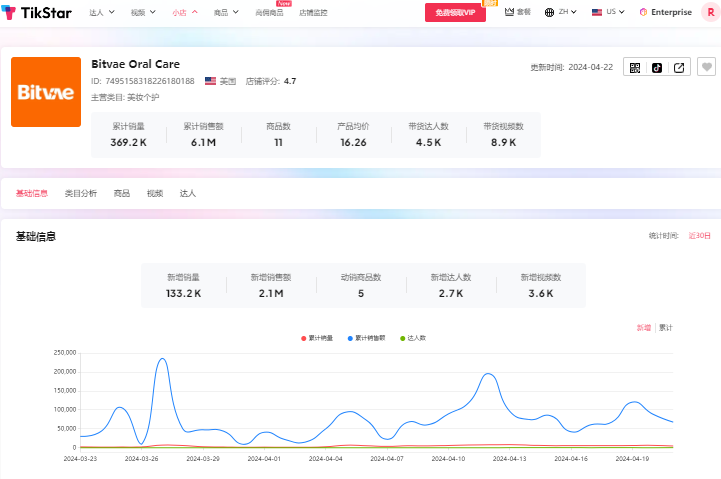The image size is (721, 479).
Task: Click the Bitvae shop logo
Action: pos(46,92)
